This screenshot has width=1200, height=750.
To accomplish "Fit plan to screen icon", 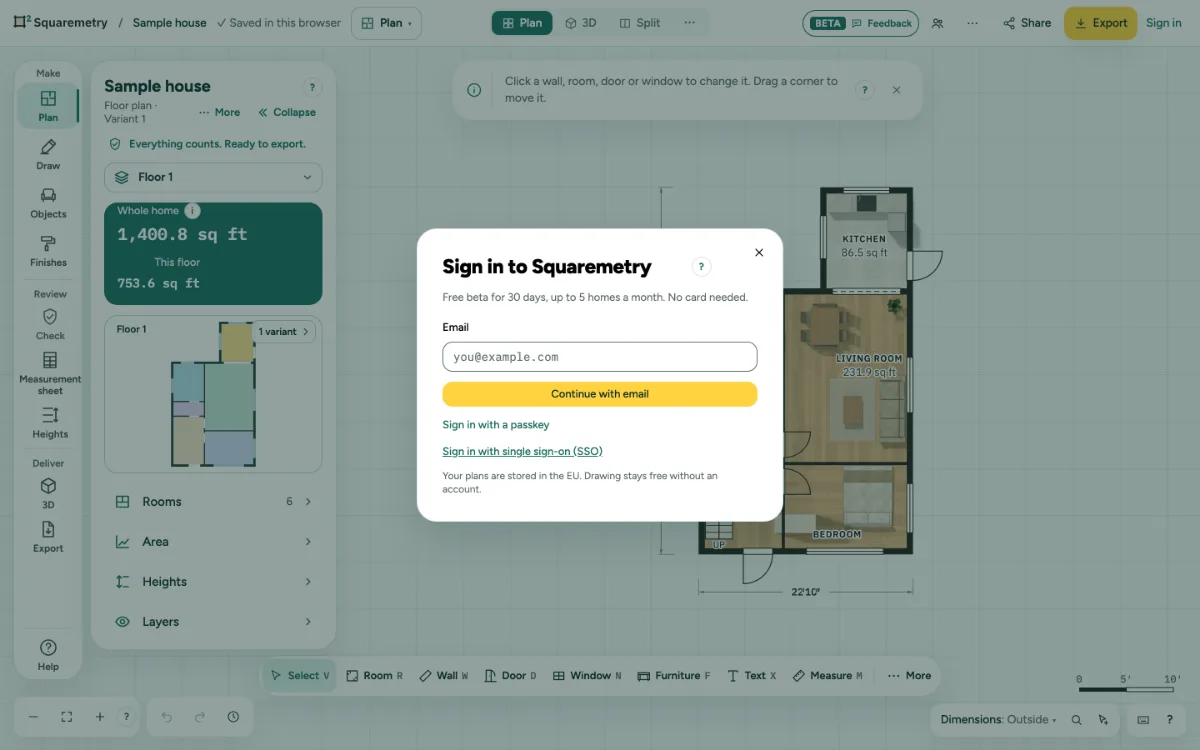I will coord(66,717).
